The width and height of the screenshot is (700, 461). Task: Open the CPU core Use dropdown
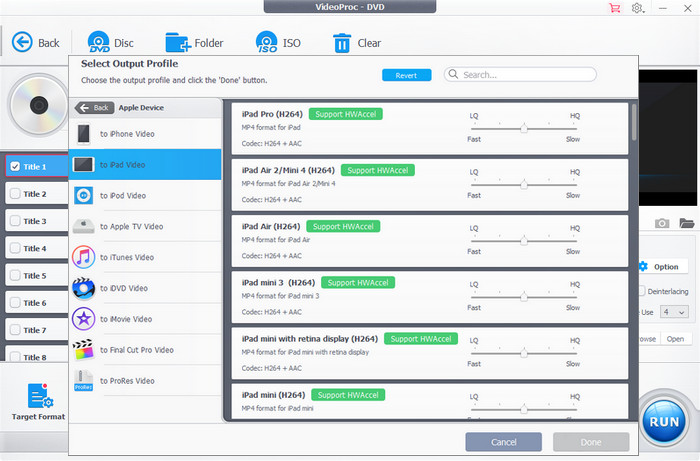(x=674, y=312)
